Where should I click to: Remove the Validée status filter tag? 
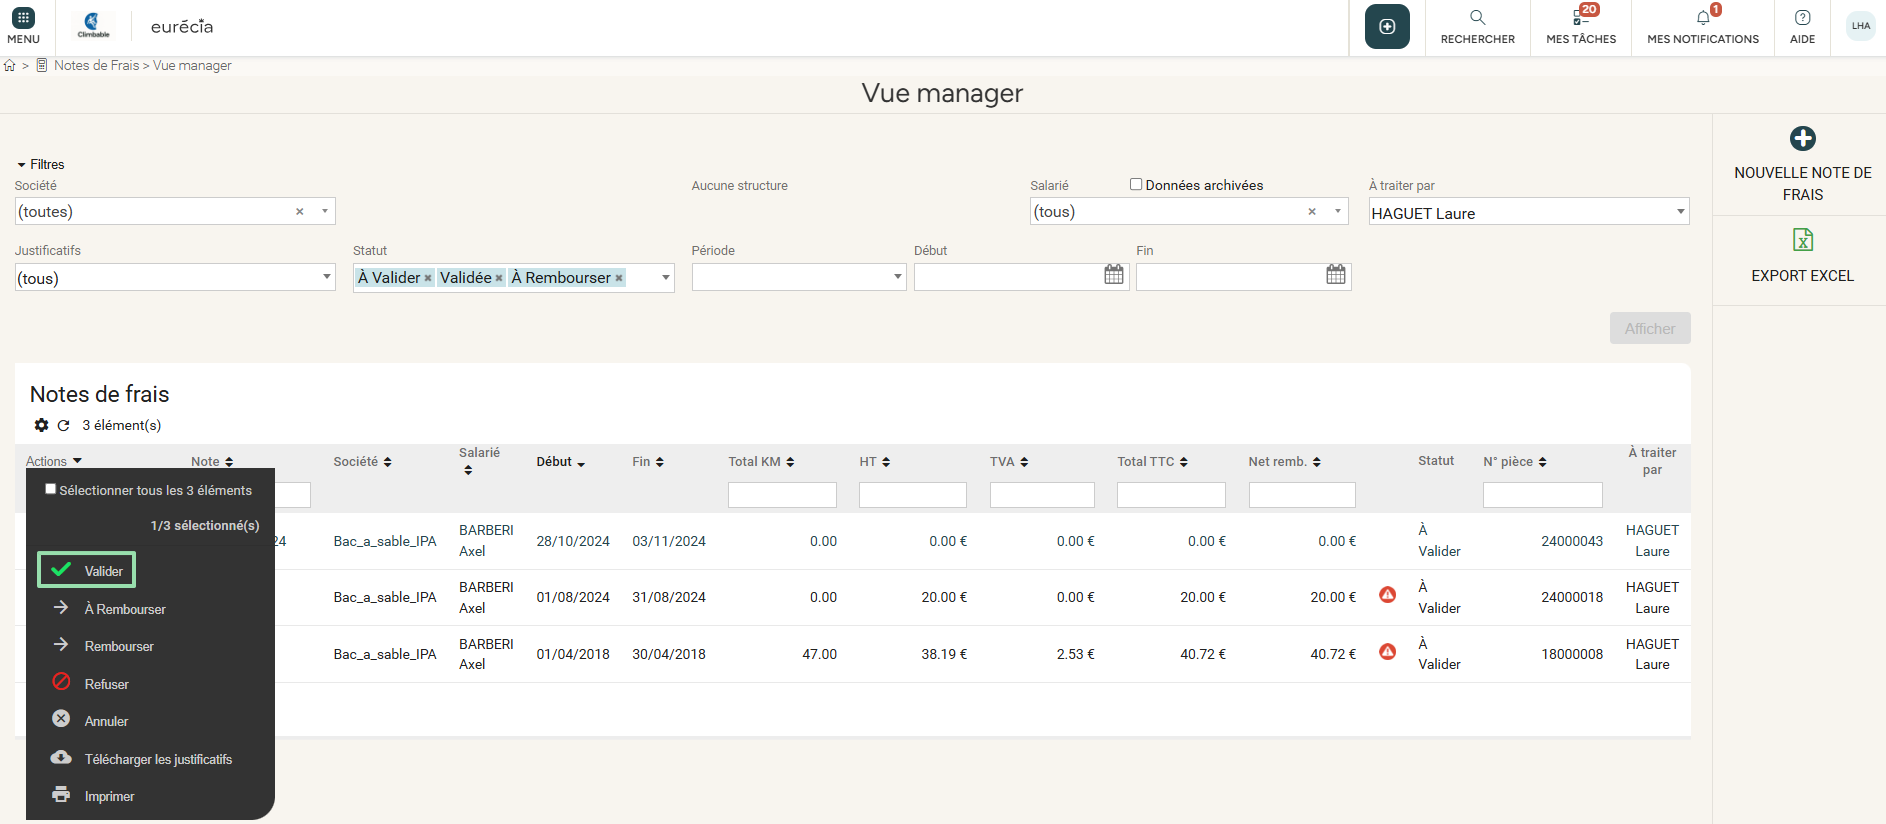499,278
